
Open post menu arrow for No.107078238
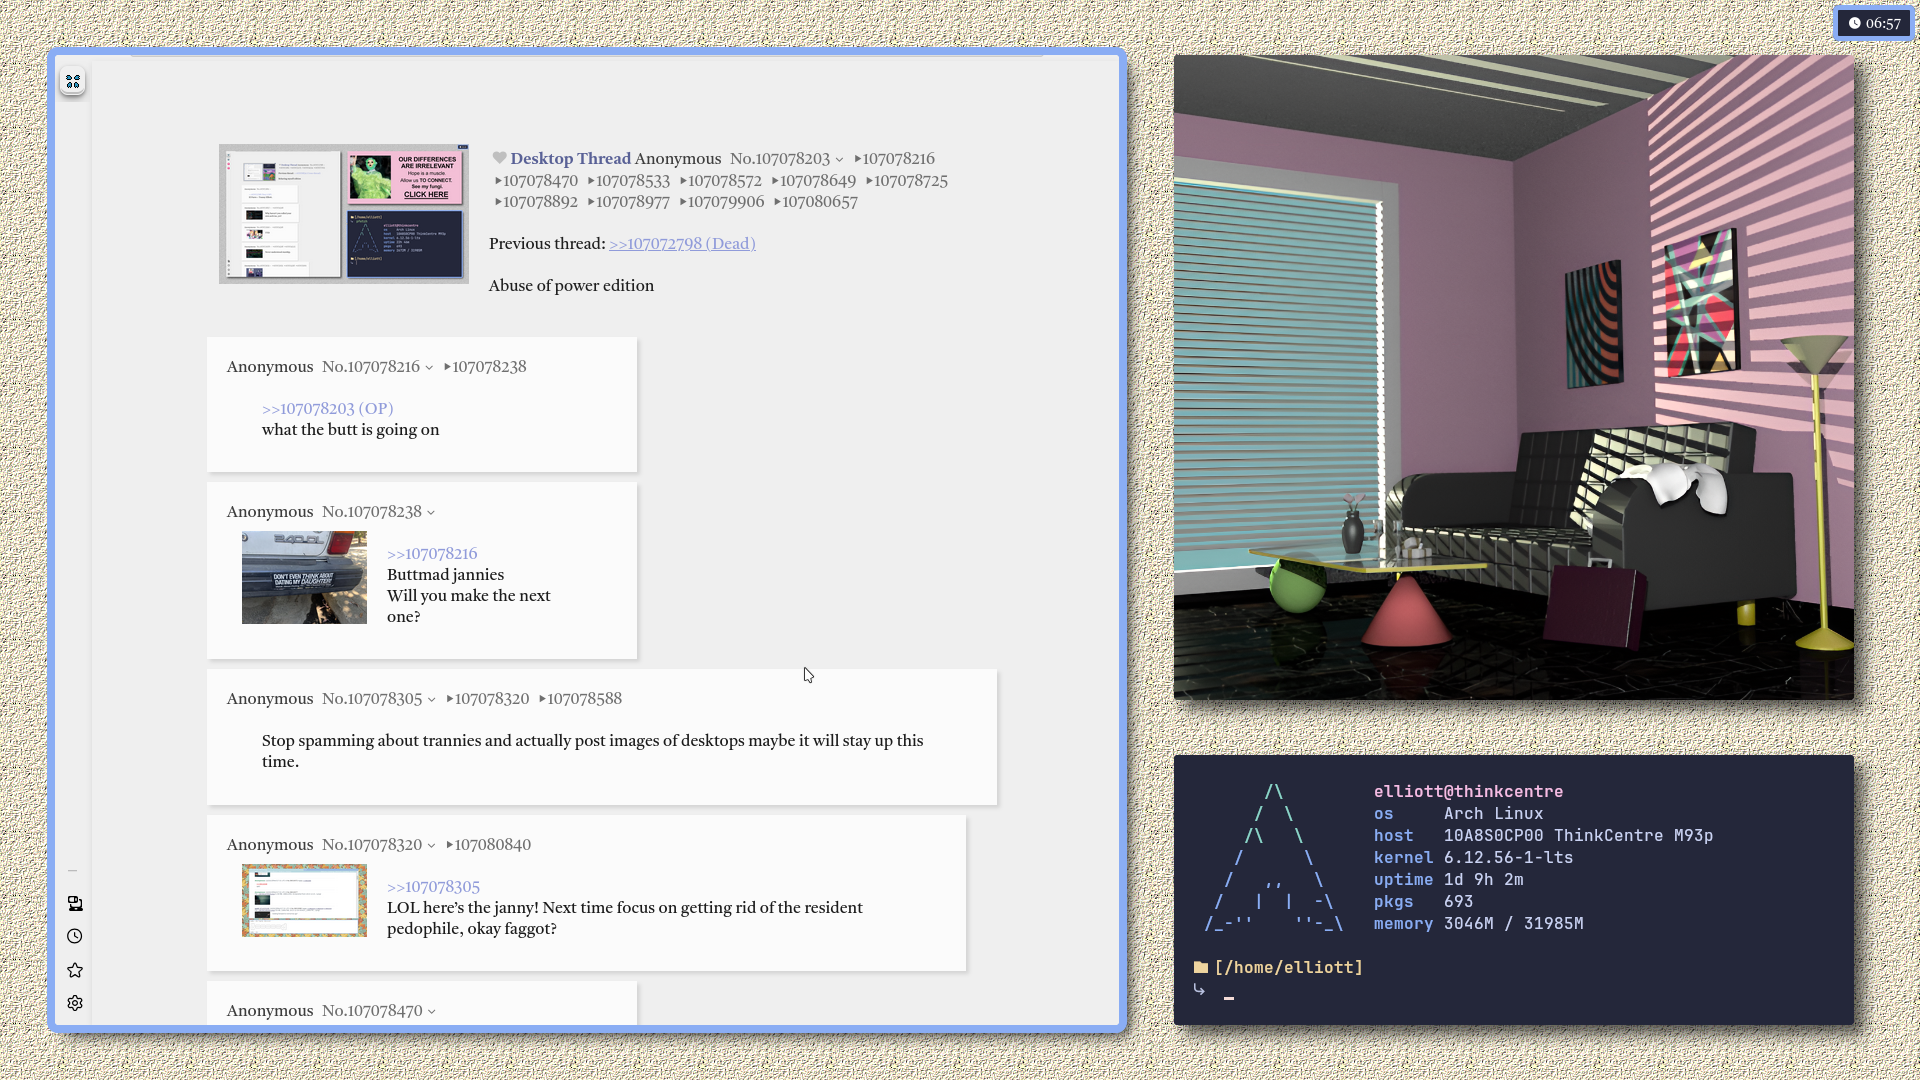coord(432,513)
